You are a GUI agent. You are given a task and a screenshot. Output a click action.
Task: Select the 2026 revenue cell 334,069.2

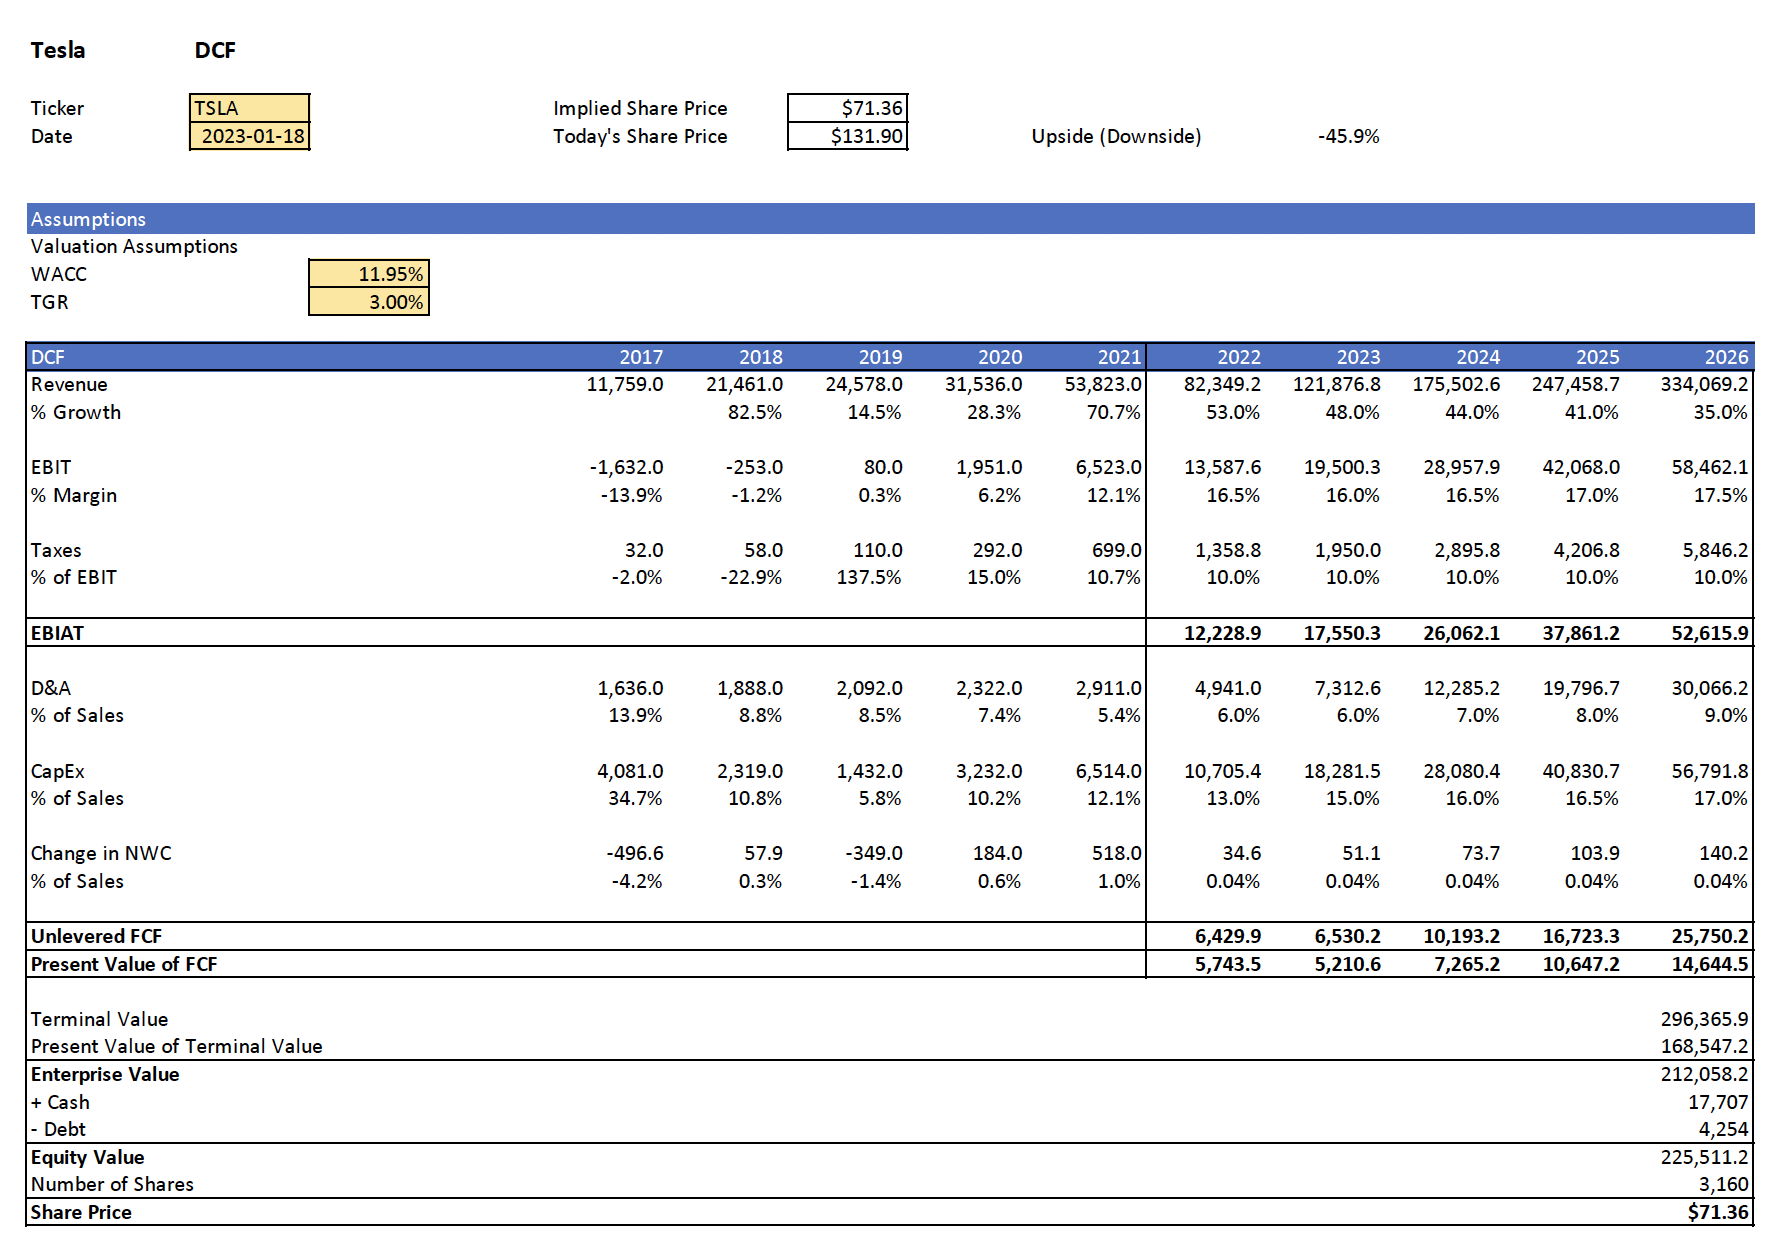click(x=1704, y=384)
